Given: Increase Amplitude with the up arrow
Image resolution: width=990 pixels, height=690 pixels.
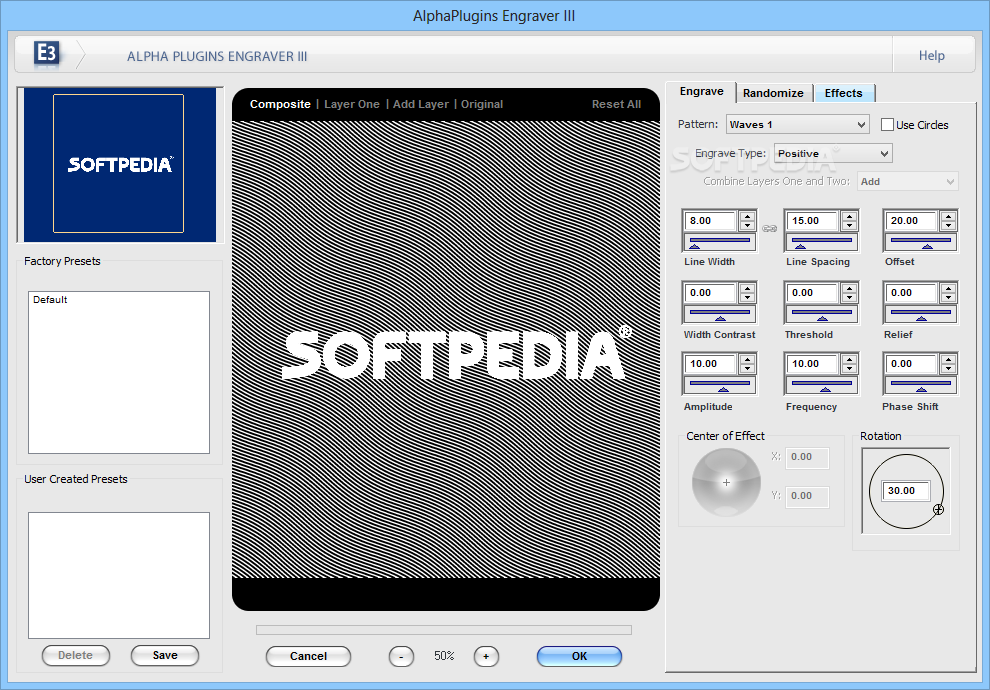Looking at the screenshot, I should tap(748, 360).
